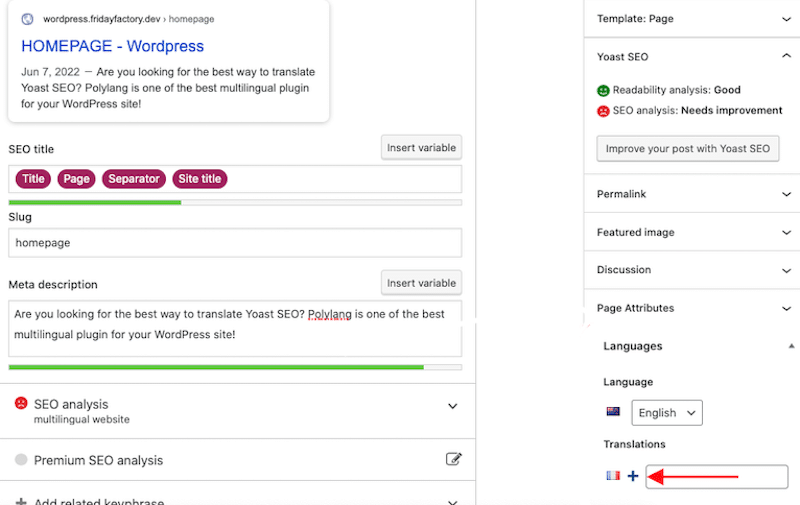Click the Premium SEO analysis label
The width and height of the screenshot is (800, 505).
[98, 460]
